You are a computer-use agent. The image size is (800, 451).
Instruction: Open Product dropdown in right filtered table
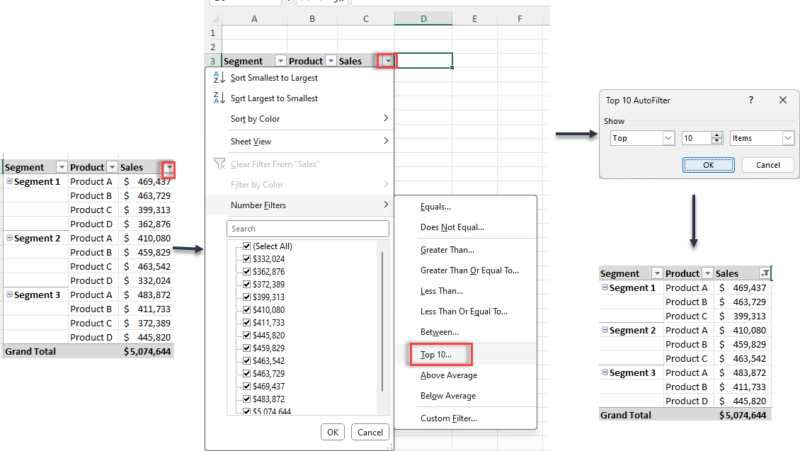tap(707, 273)
